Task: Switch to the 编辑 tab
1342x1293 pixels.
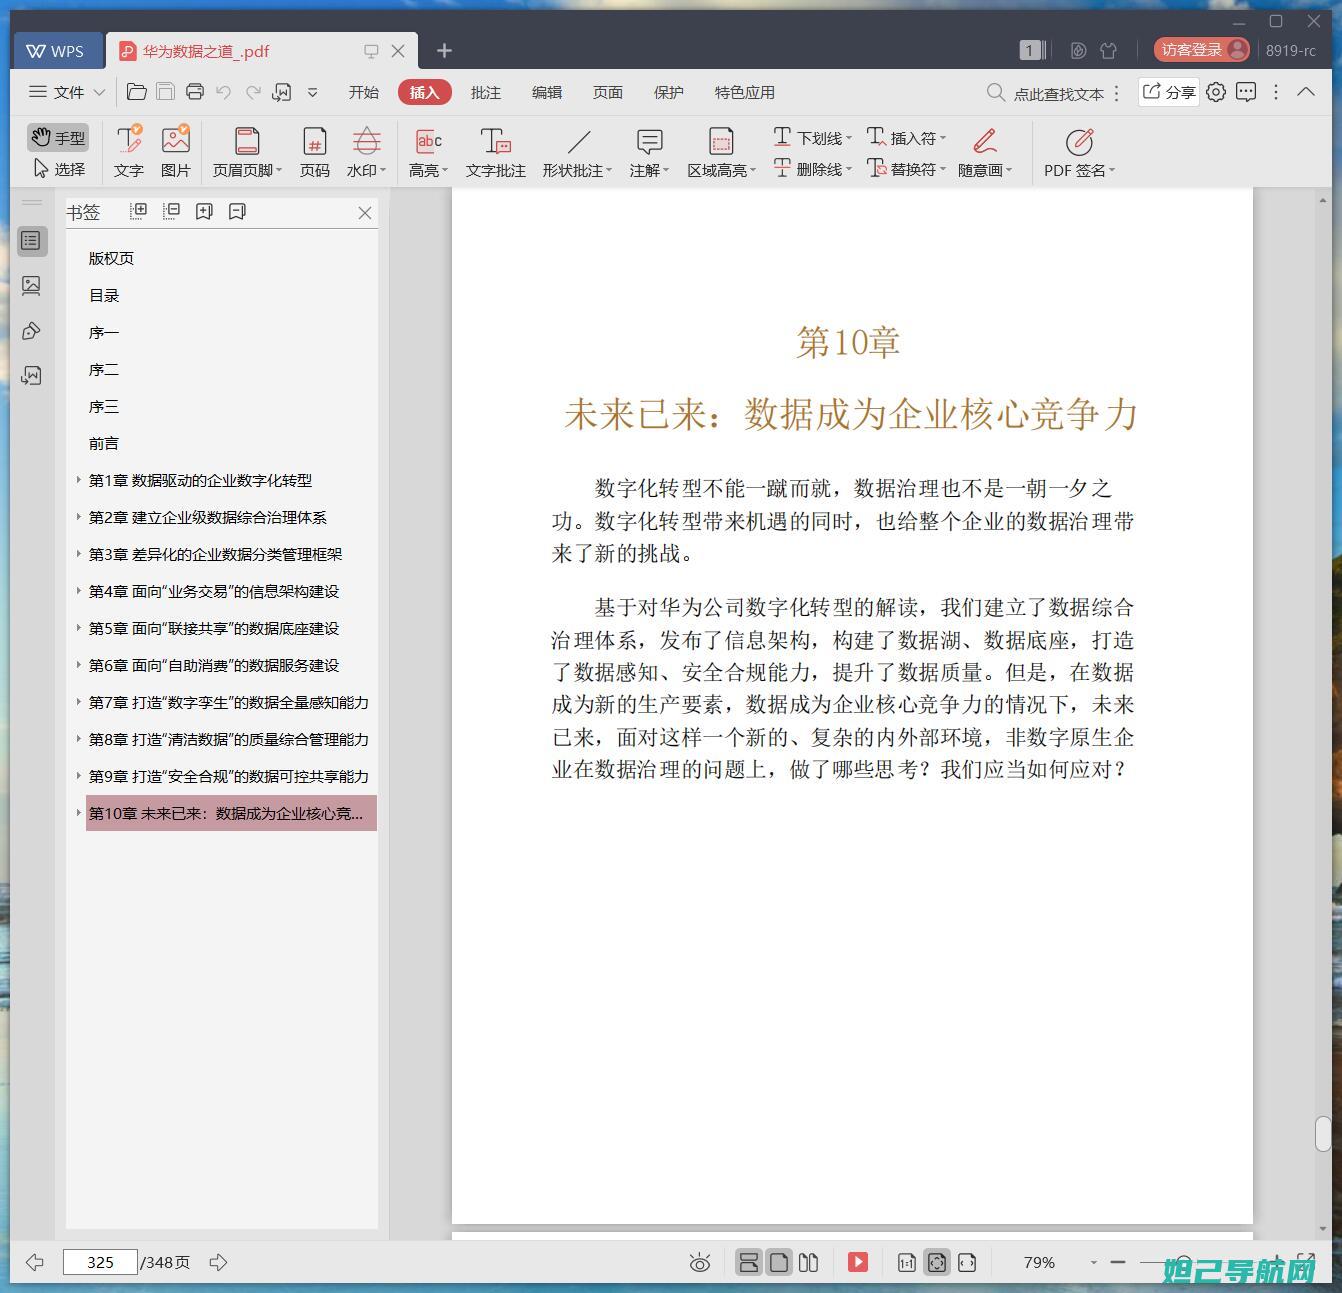Action: point(546,92)
